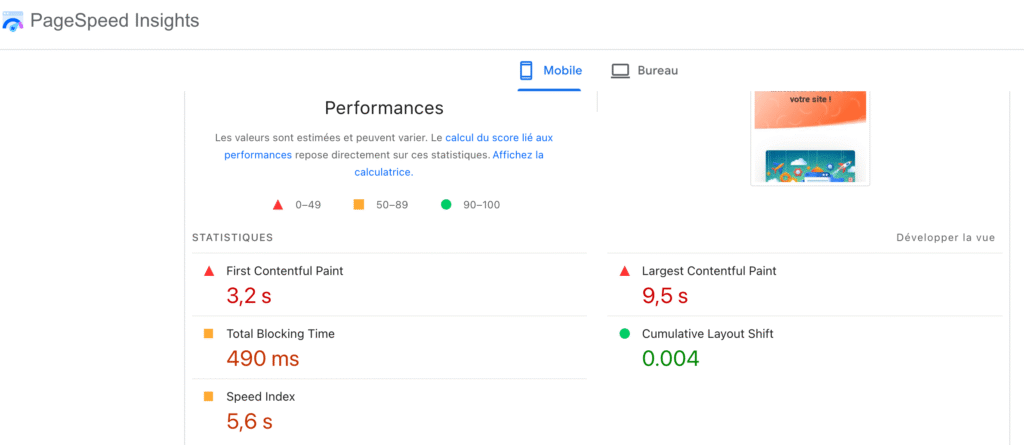The height and width of the screenshot is (445, 1024).
Task: Click the red triangle legend icon for 0–49
Action: tap(278, 205)
